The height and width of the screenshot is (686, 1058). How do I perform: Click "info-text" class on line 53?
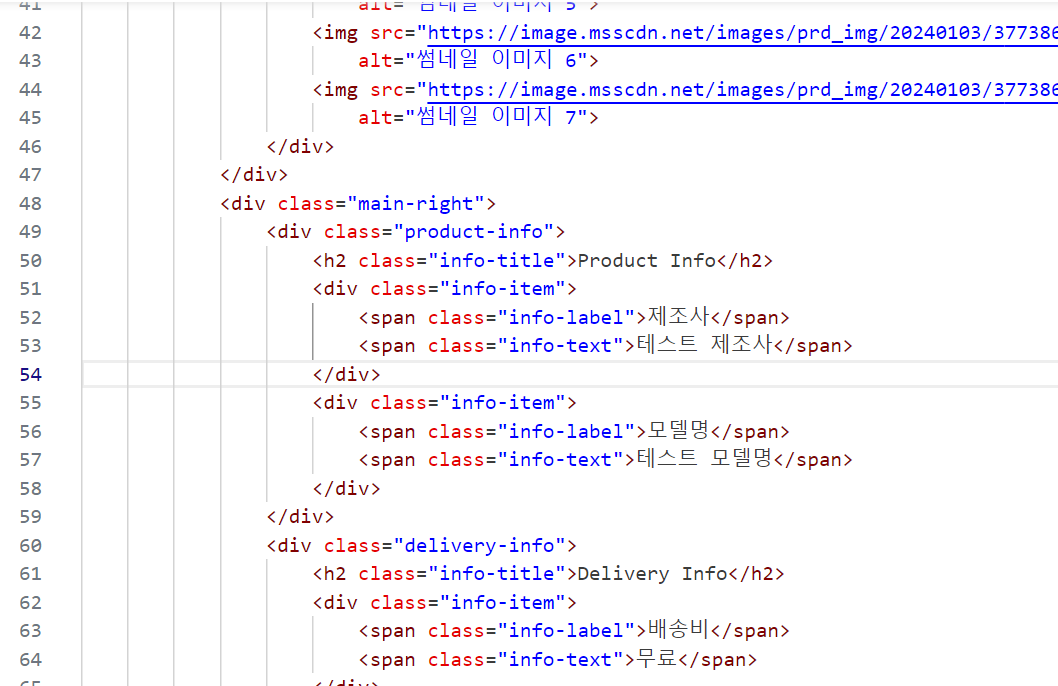point(560,346)
